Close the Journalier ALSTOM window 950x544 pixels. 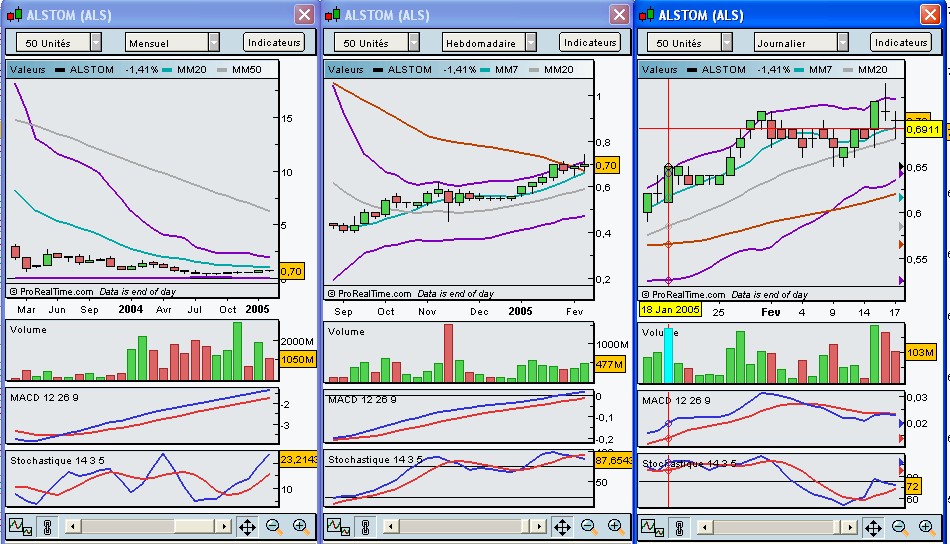pyautogui.click(x=930, y=15)
